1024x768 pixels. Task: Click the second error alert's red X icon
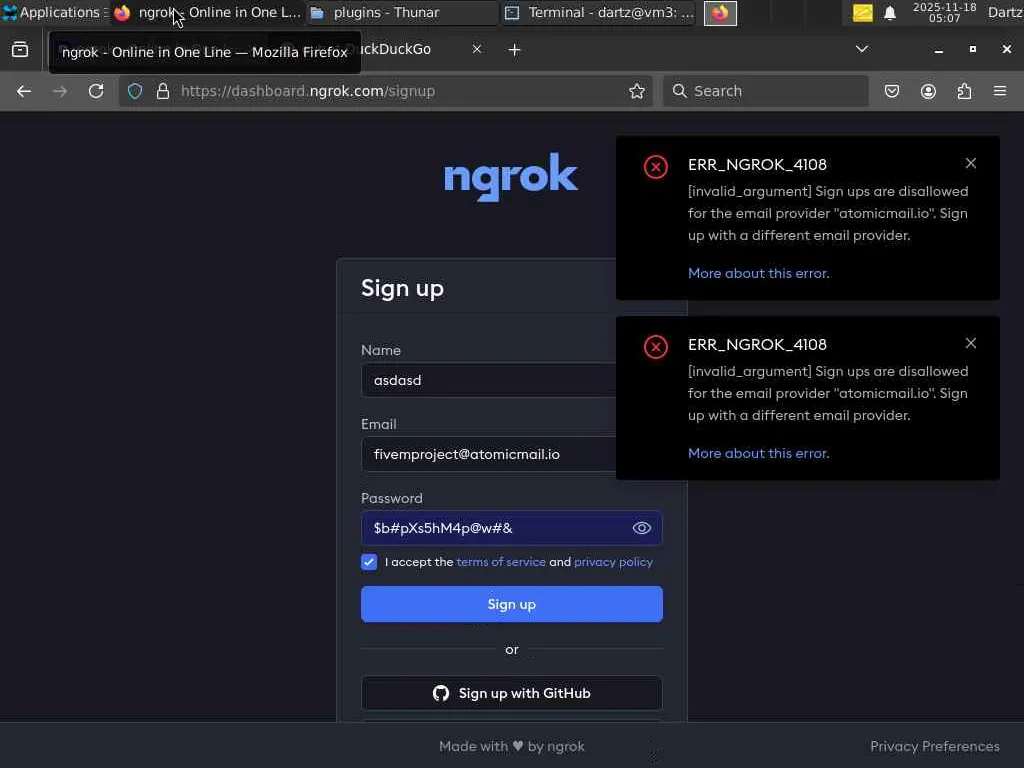[656, 347]
